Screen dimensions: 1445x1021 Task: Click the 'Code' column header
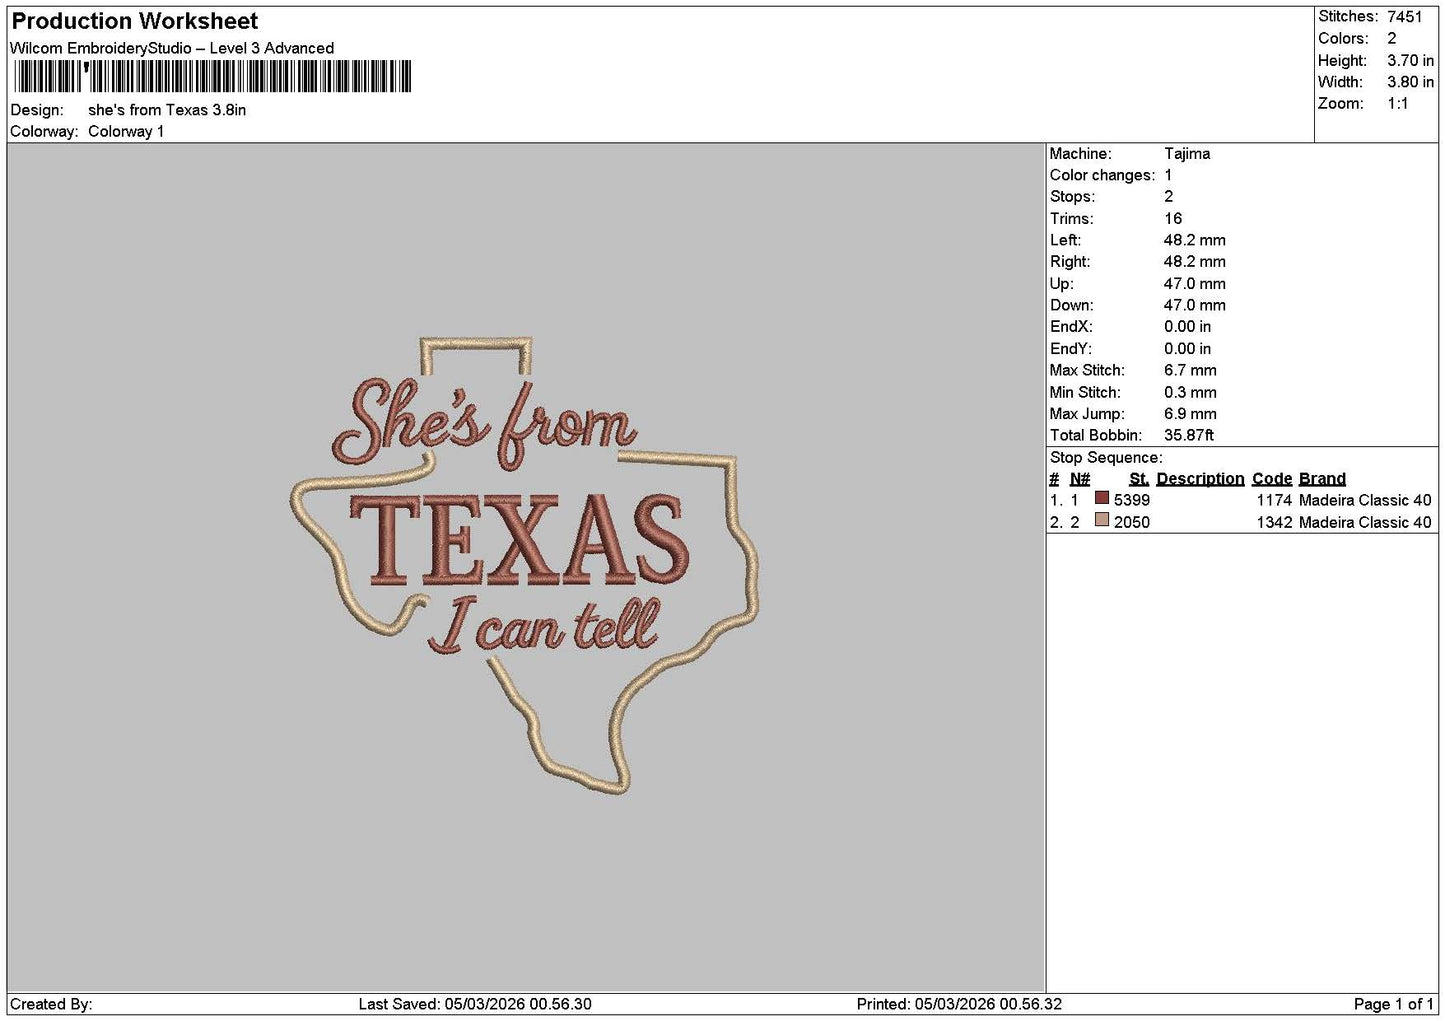(1272, 479)
